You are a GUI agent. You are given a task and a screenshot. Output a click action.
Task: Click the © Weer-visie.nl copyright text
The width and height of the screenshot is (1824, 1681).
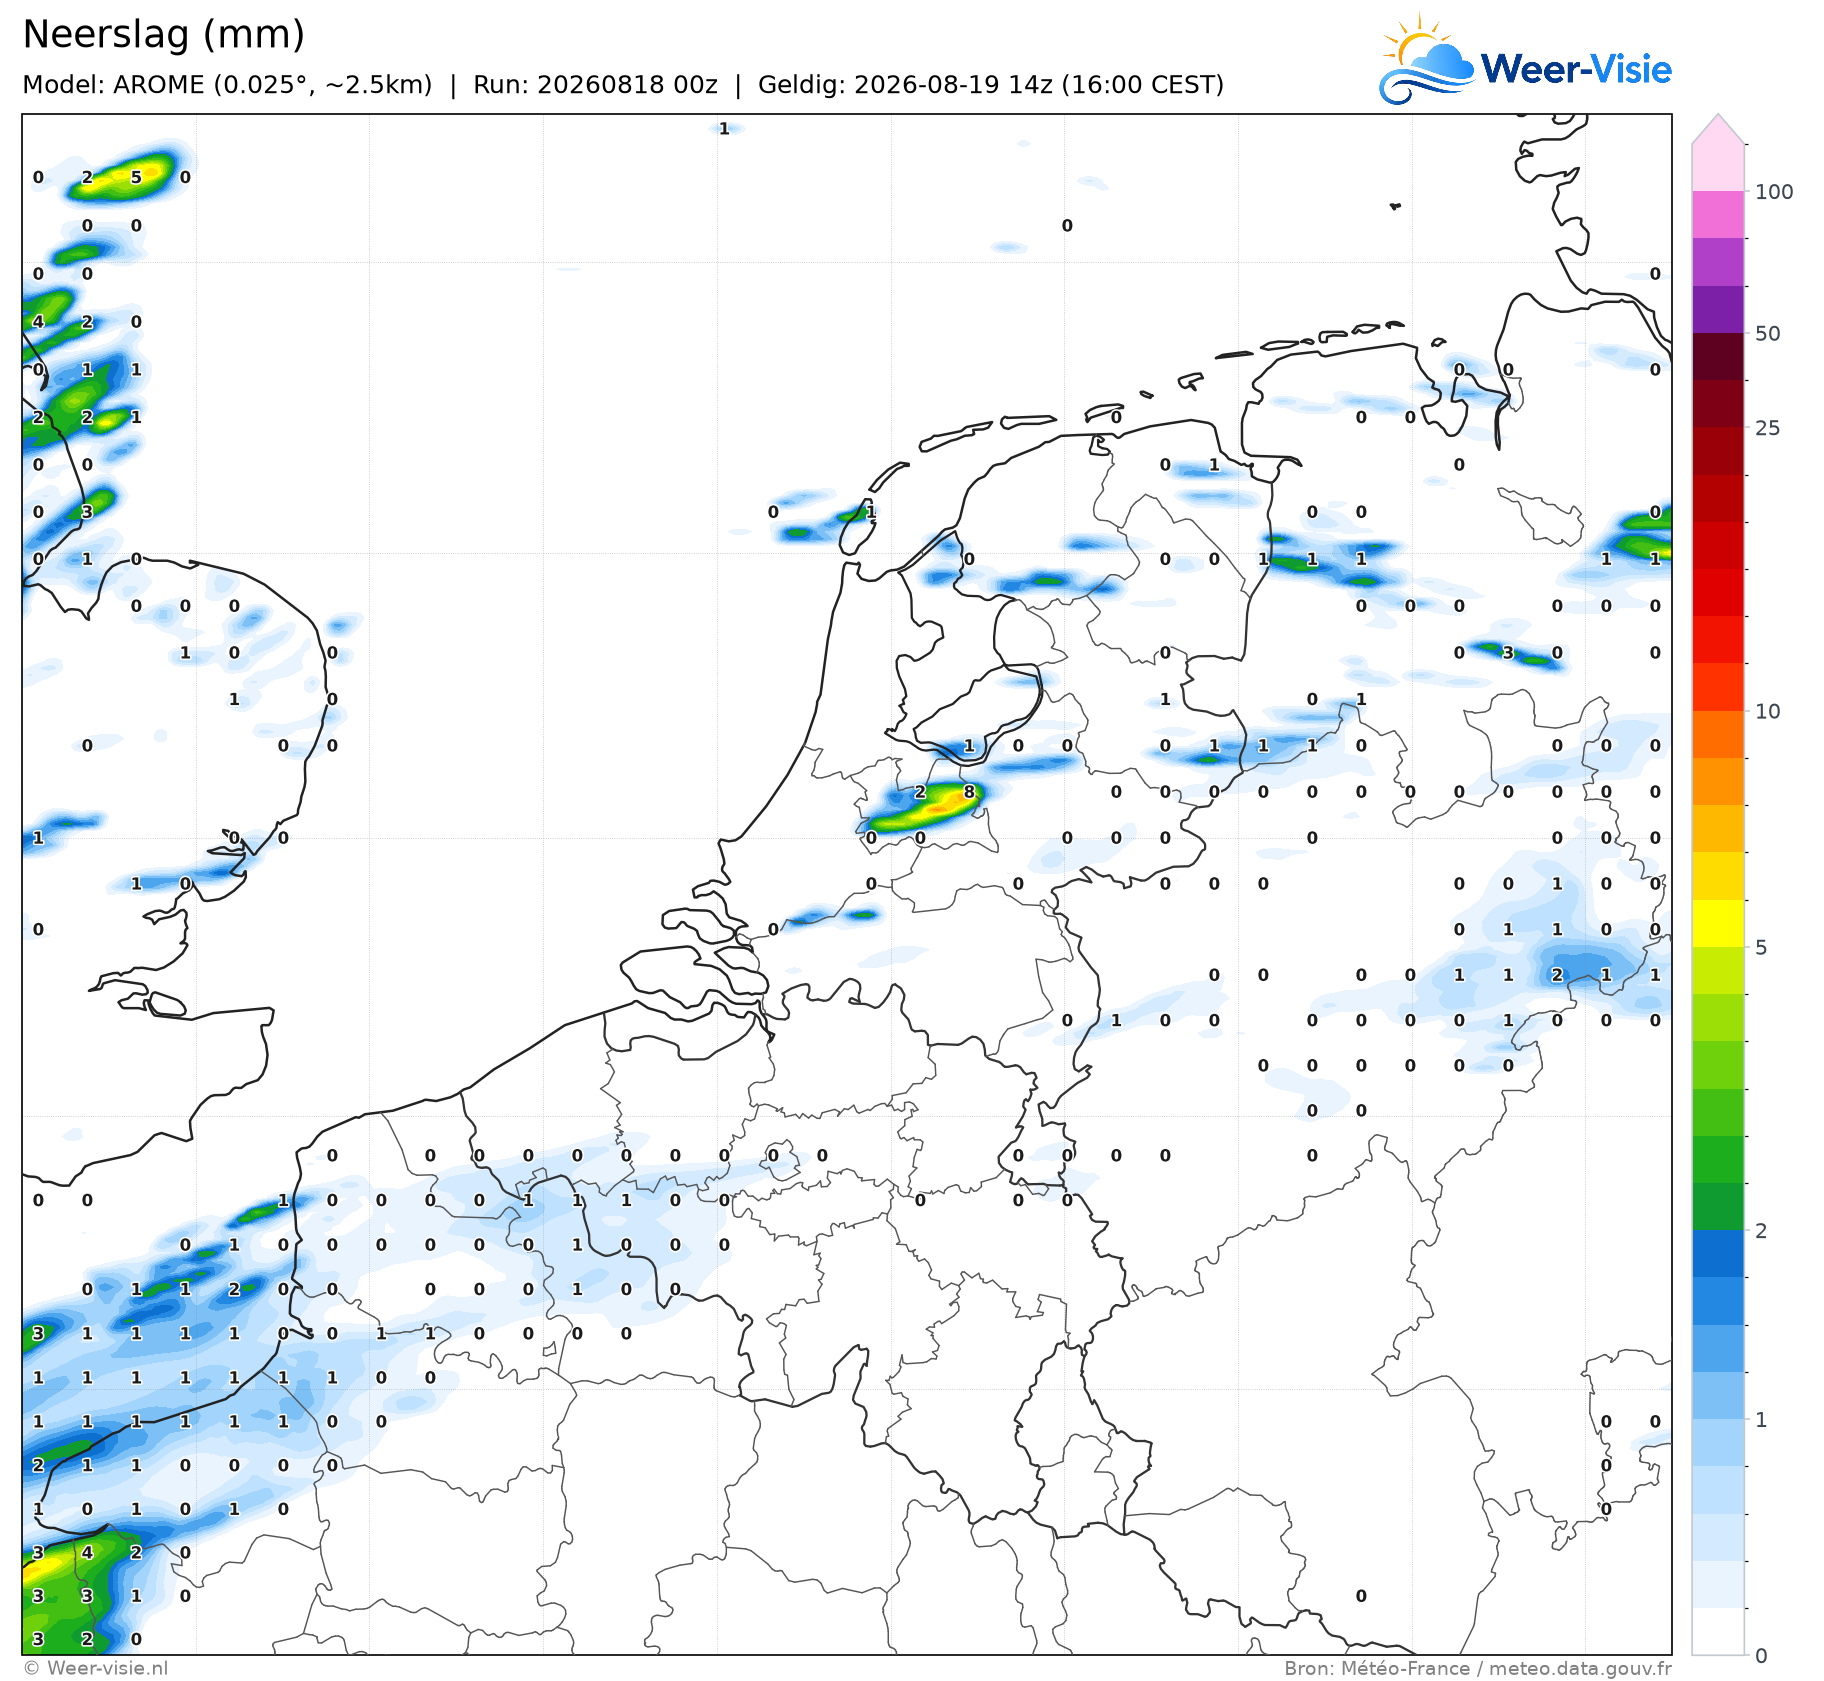(x=96, y=1668)
